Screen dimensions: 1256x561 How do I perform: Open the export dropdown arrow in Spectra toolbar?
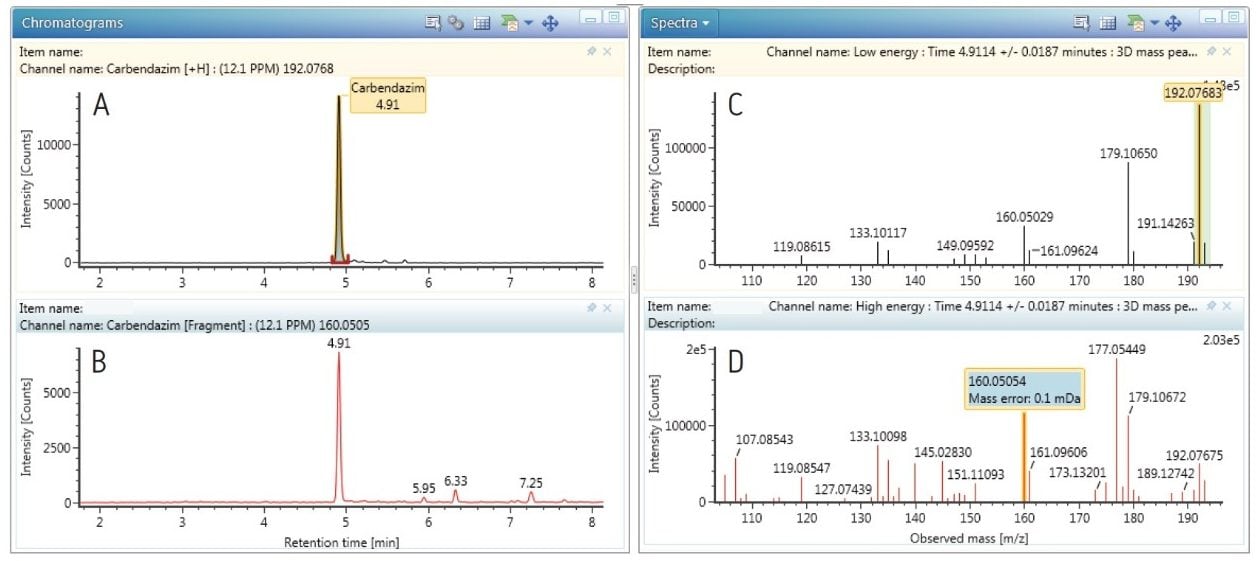point(1154,22)
